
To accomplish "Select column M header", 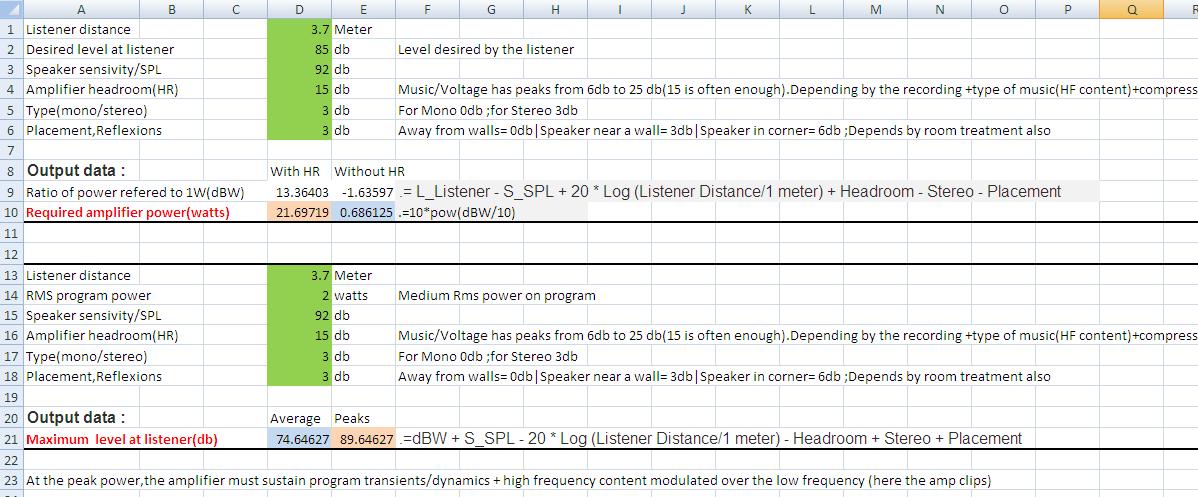I will (876, 9).
